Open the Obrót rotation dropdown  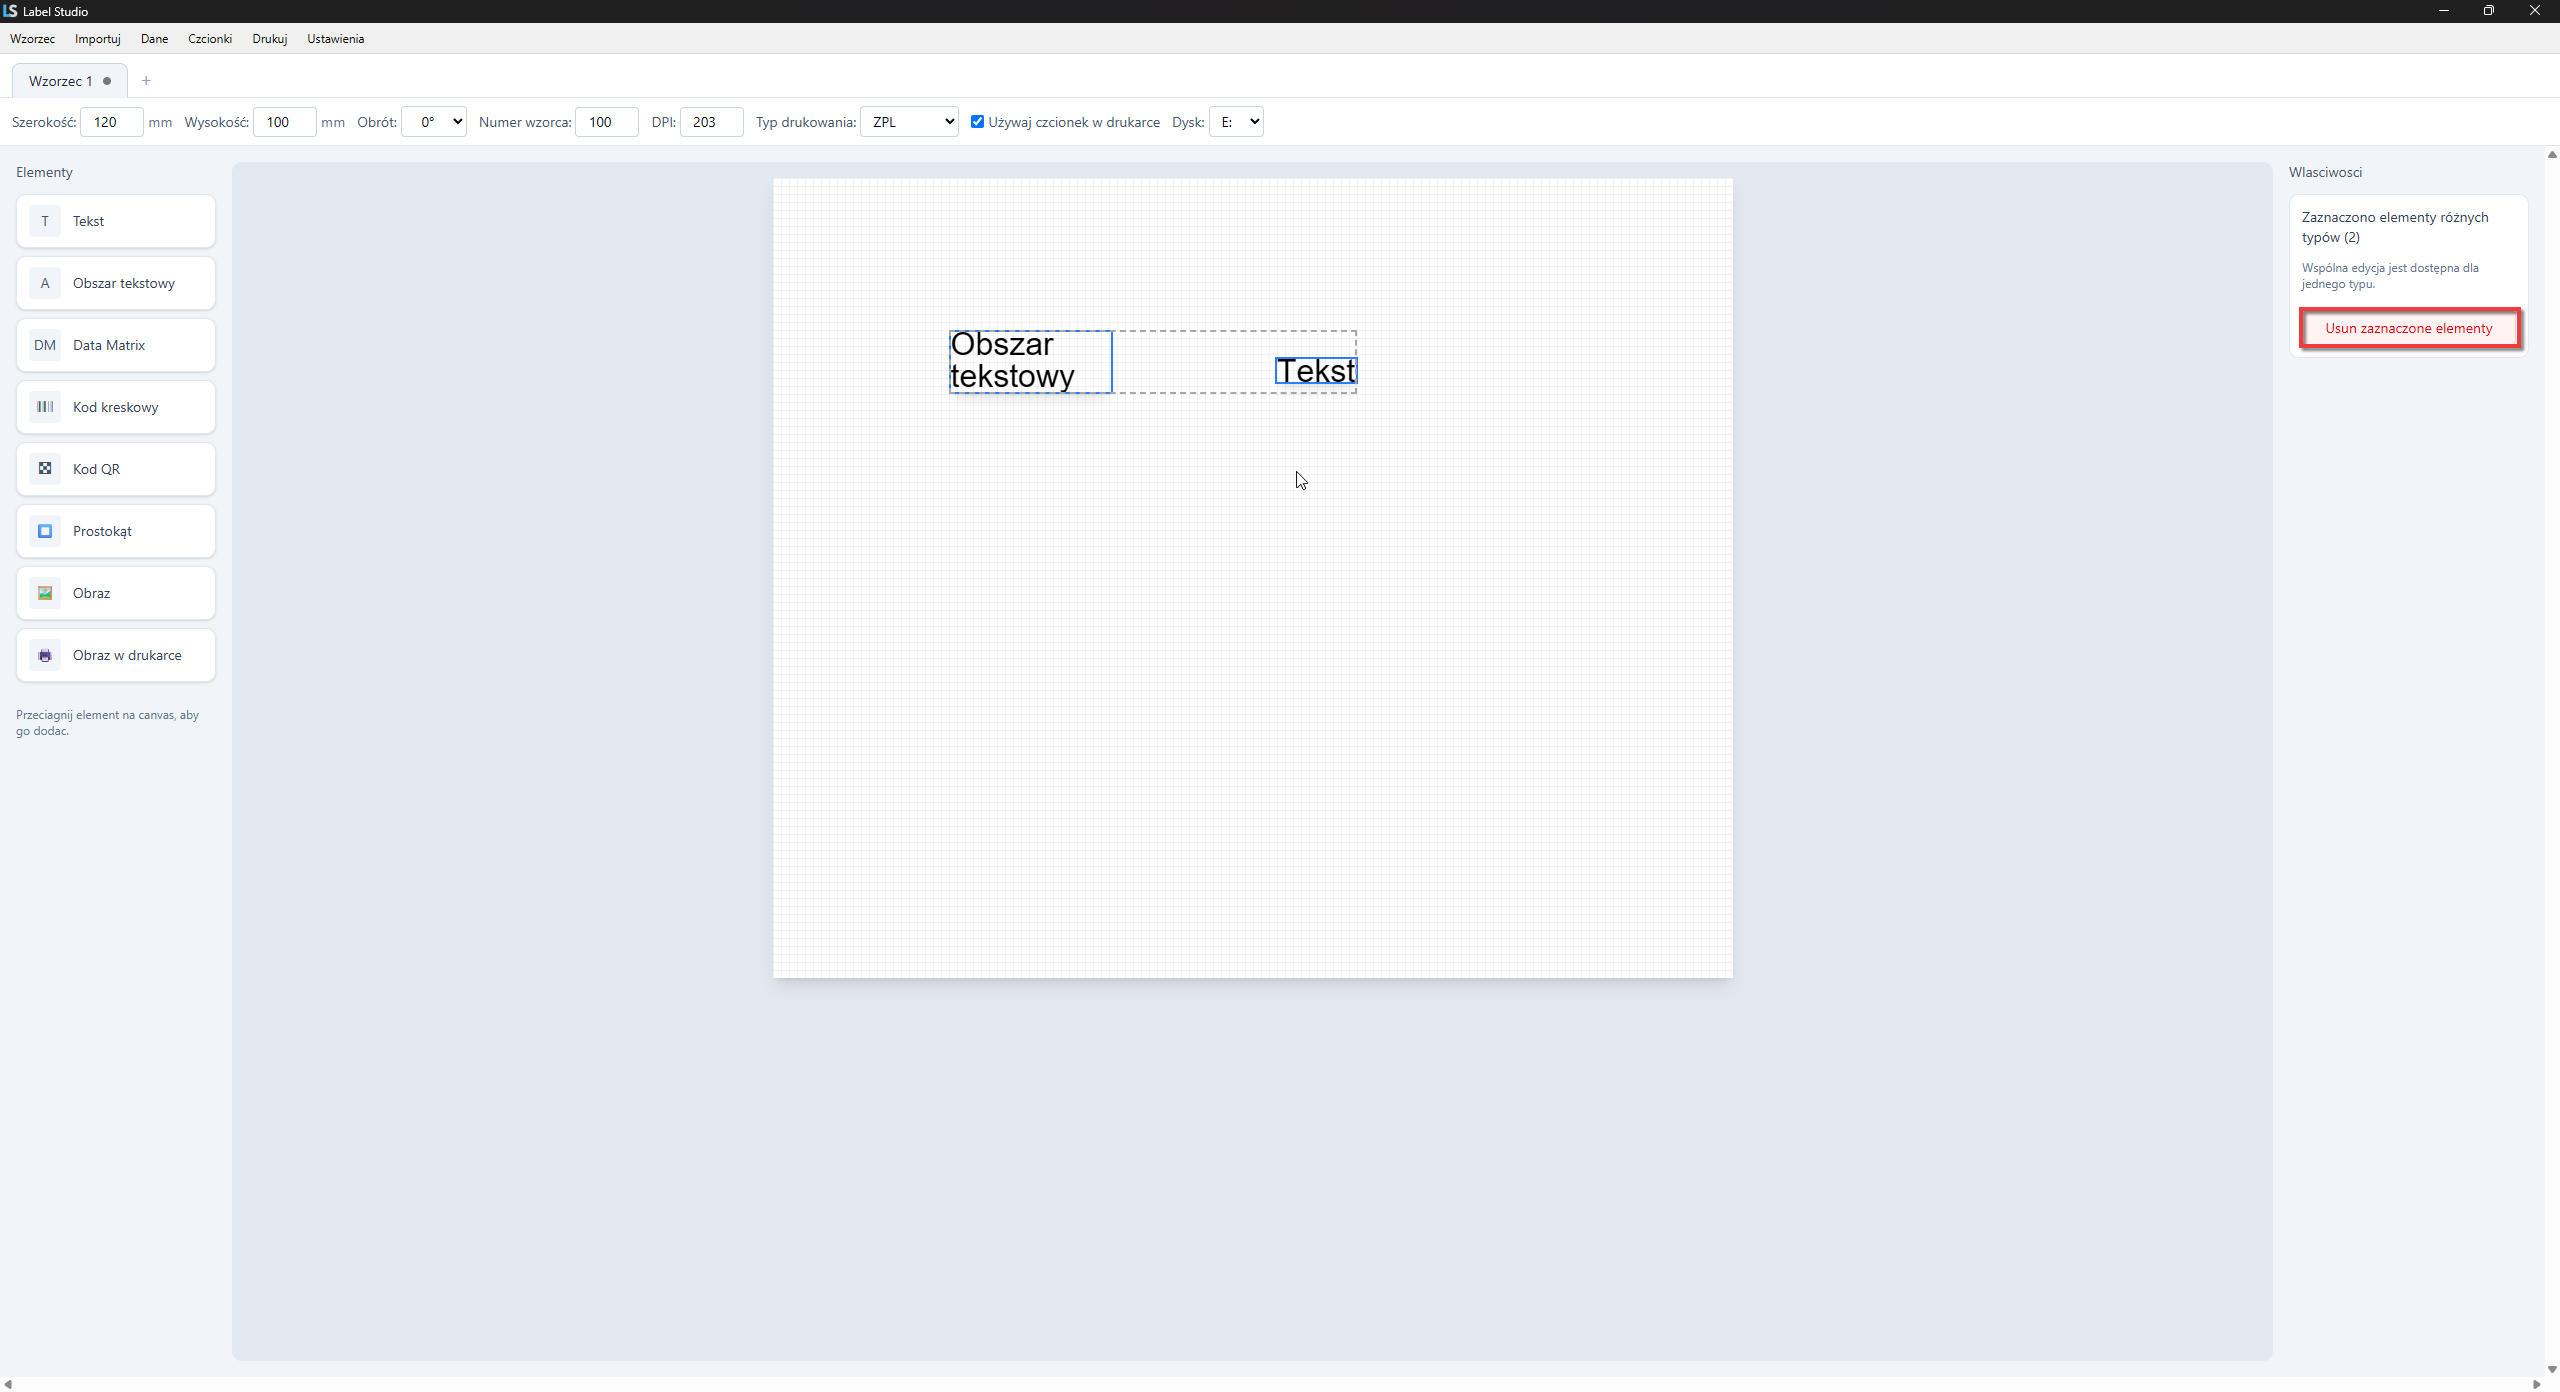pyautogui.click(x=434, y=122)
